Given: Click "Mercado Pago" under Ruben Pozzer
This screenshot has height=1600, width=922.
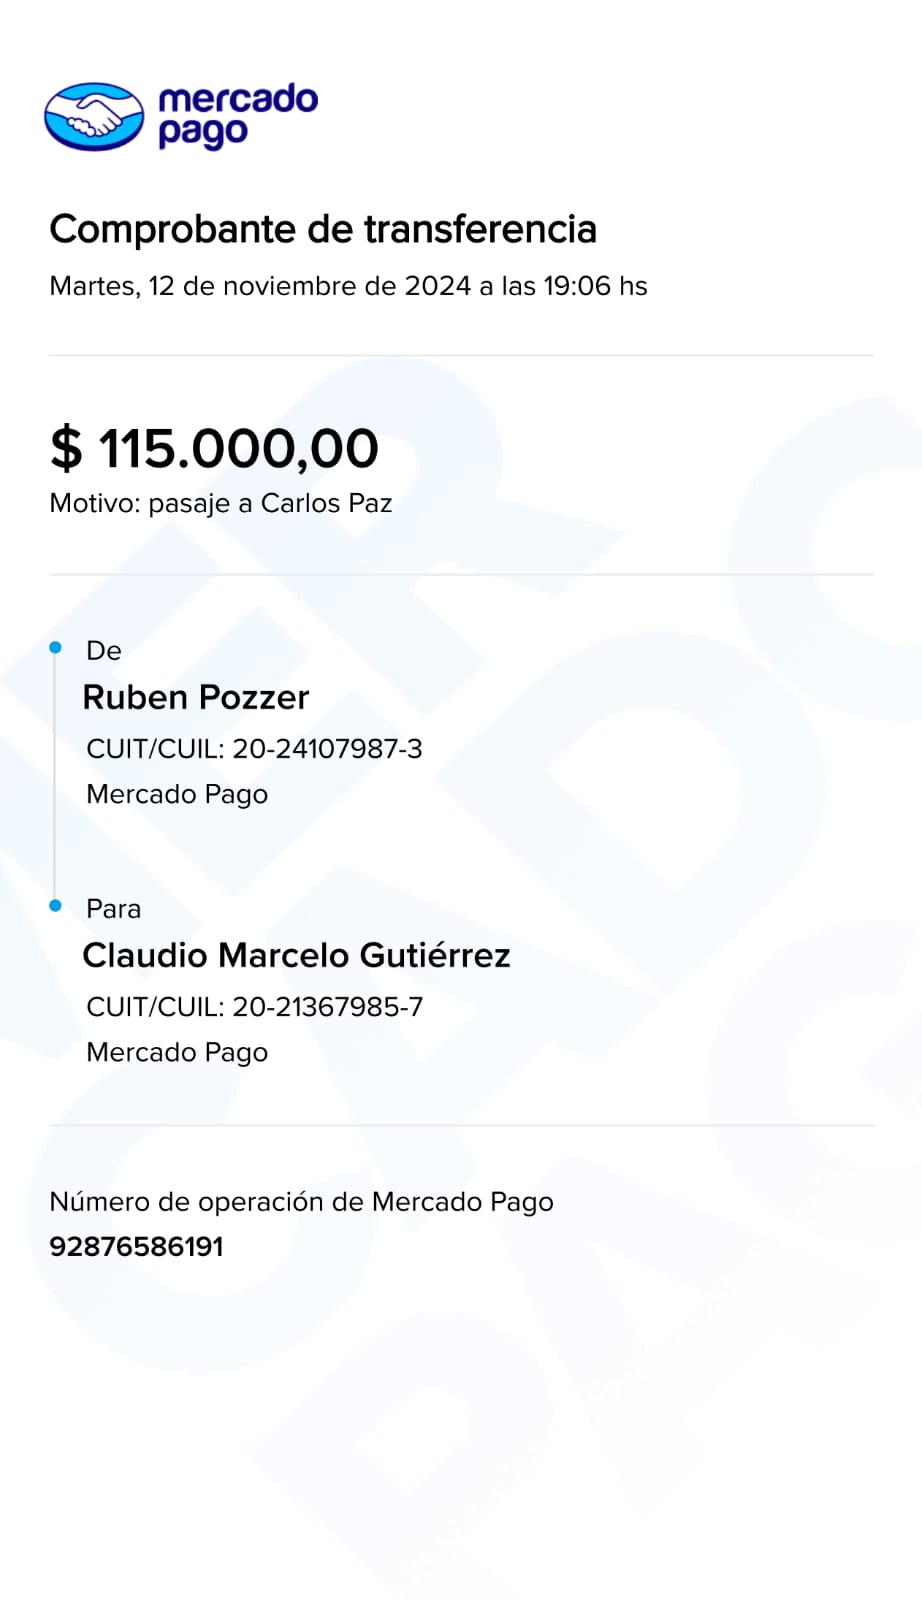Looking at the screenshot, I should click(177, 794).
